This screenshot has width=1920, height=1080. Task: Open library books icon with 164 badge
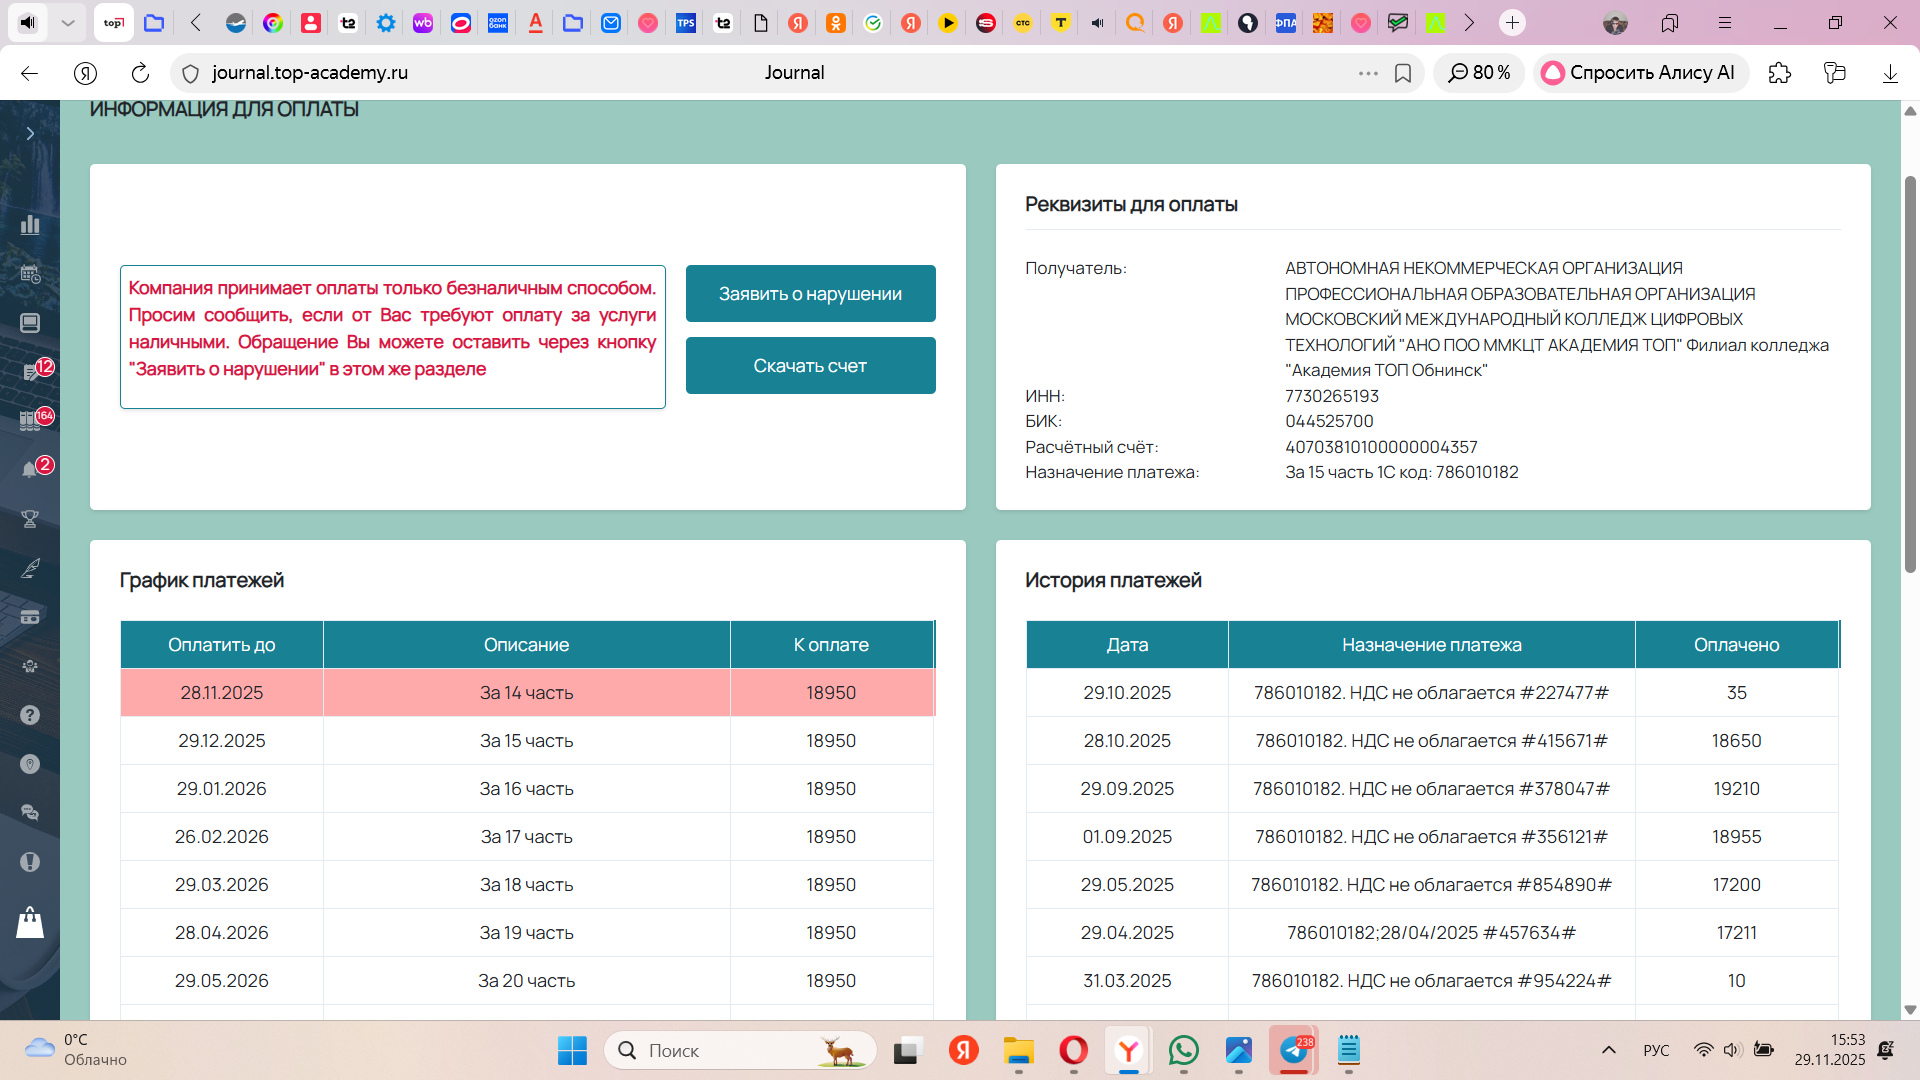(x=31, y=420)
